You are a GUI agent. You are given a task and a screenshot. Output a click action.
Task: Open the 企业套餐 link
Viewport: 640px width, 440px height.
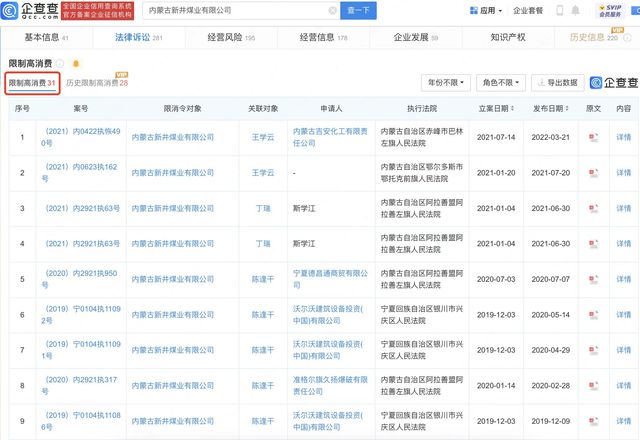[x=528, y=11]
